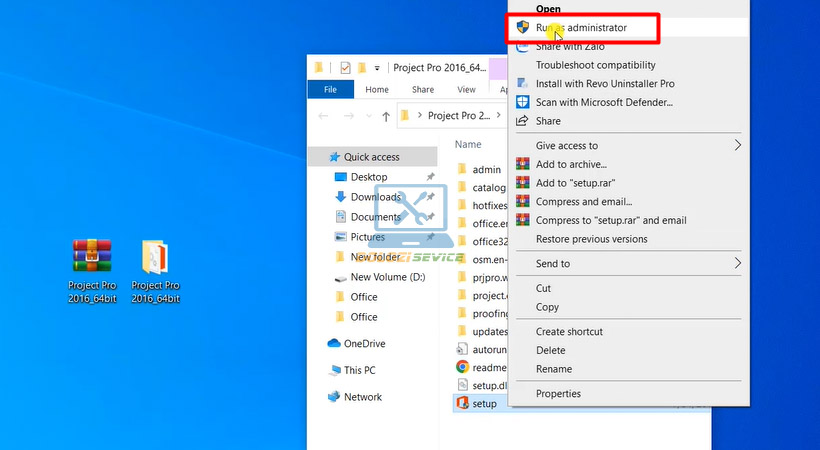Switch to the Share ribbon tab
The height and width of the screenshot is (450, 820).
tap(422, 89)
